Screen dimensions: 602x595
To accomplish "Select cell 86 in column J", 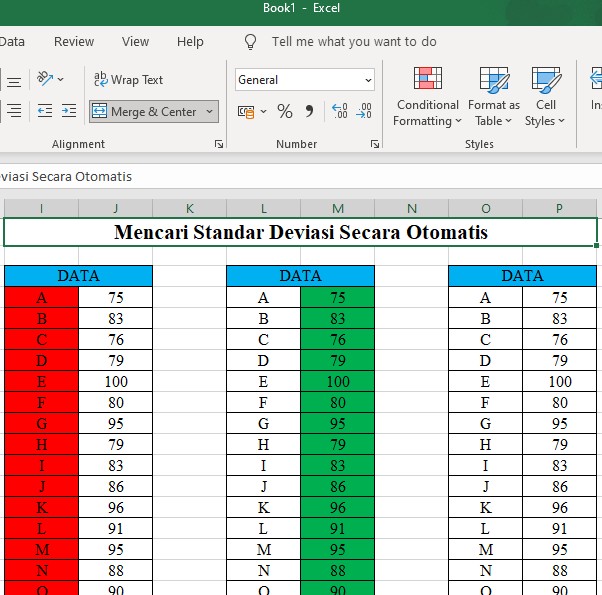I will pyautogui.click(x=116, y=486).
